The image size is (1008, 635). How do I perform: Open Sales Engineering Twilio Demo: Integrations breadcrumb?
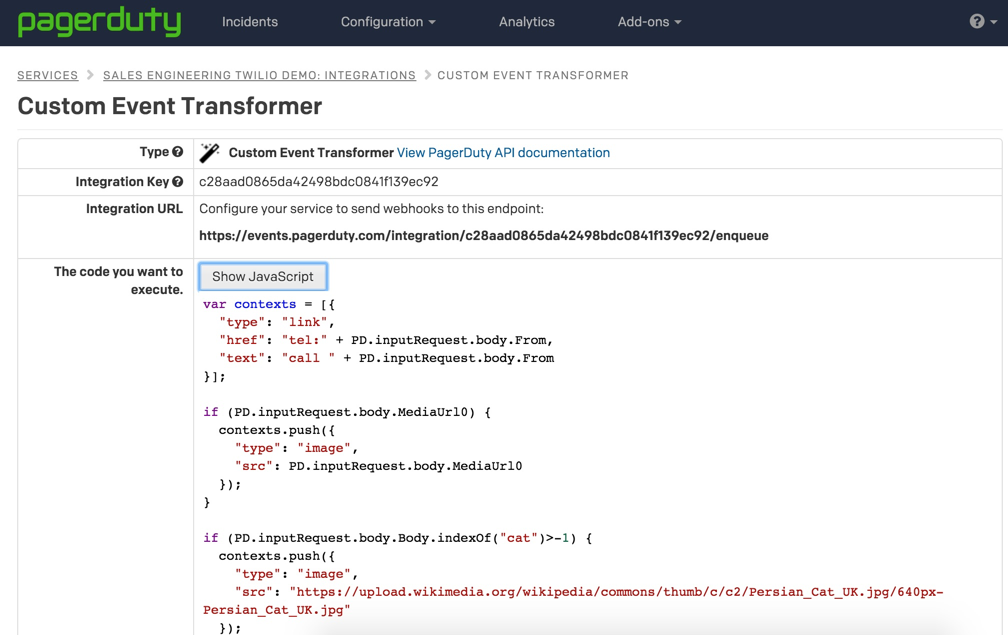(x=259, y=75)
